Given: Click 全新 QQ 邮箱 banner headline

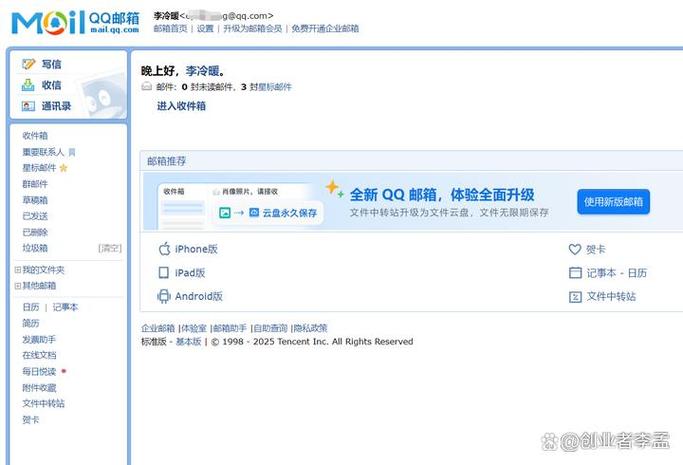Looking at the screenshot, I should tap(442, 195).
